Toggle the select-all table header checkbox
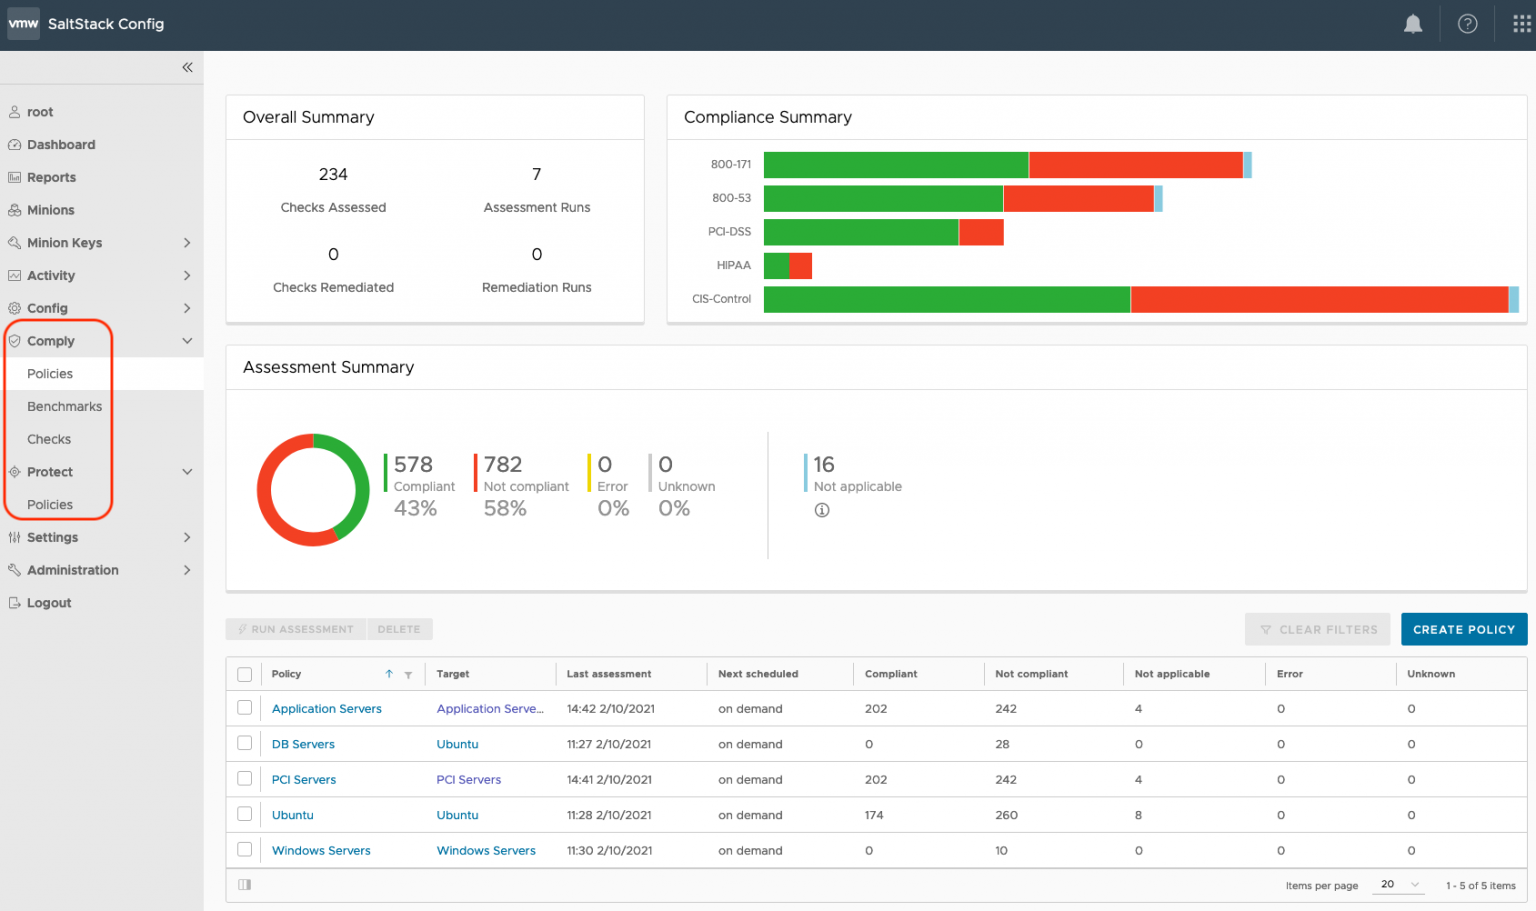Screen dimensions: 1536x911 (244, 674)
